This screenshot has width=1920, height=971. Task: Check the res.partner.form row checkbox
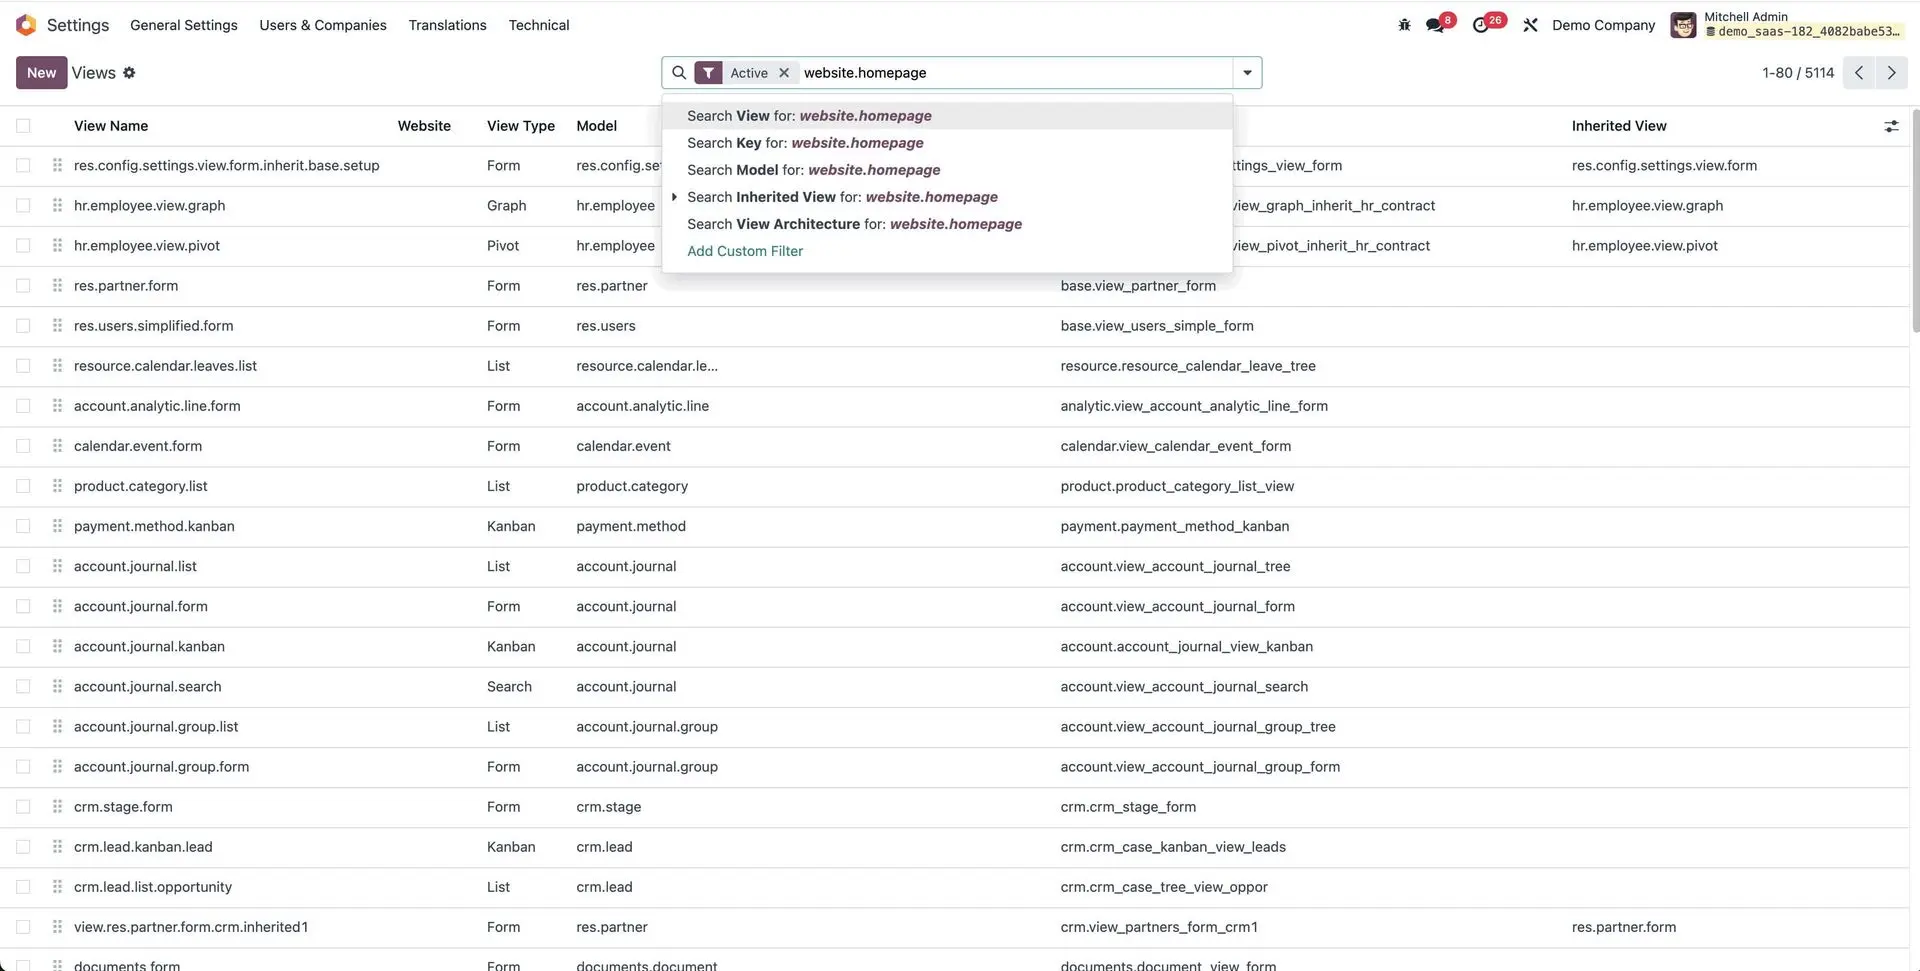click(x=23, y=286)
